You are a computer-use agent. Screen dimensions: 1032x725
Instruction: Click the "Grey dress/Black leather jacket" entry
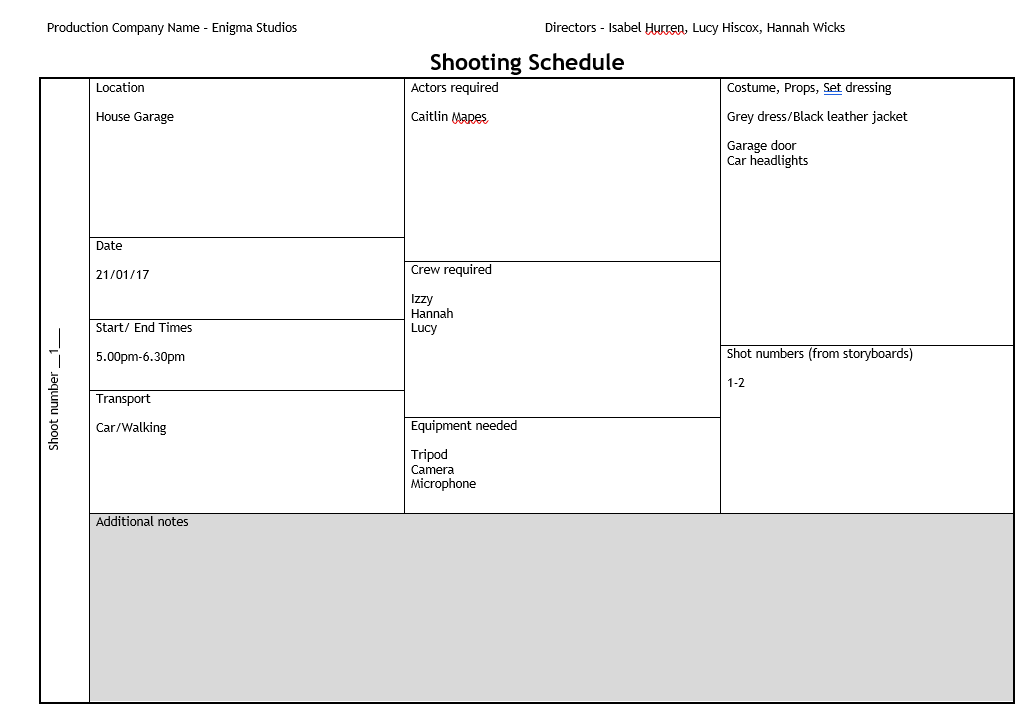click(x=817, y=117)
